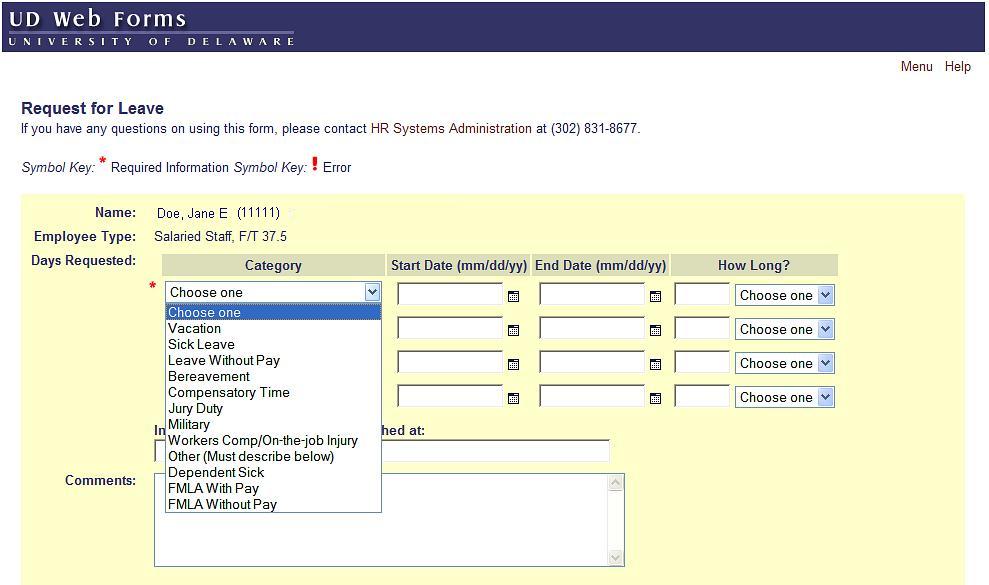This screenshot has width=989, height=585.
Task: Click the Comments box scrollbar down arrow
Action: click(x=615, y=557)
